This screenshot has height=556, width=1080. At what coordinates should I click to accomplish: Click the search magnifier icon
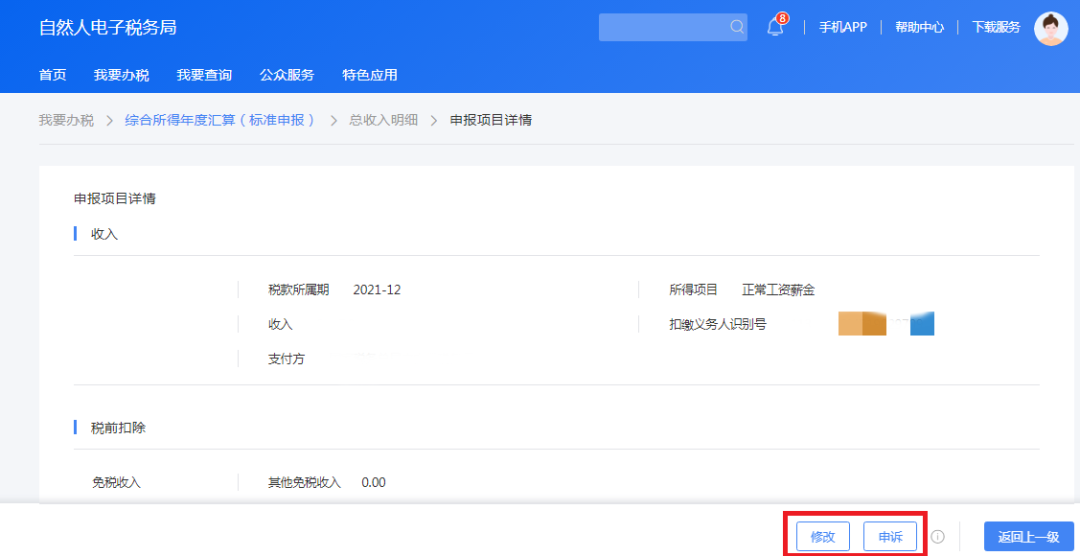click(x=736, y=27)
